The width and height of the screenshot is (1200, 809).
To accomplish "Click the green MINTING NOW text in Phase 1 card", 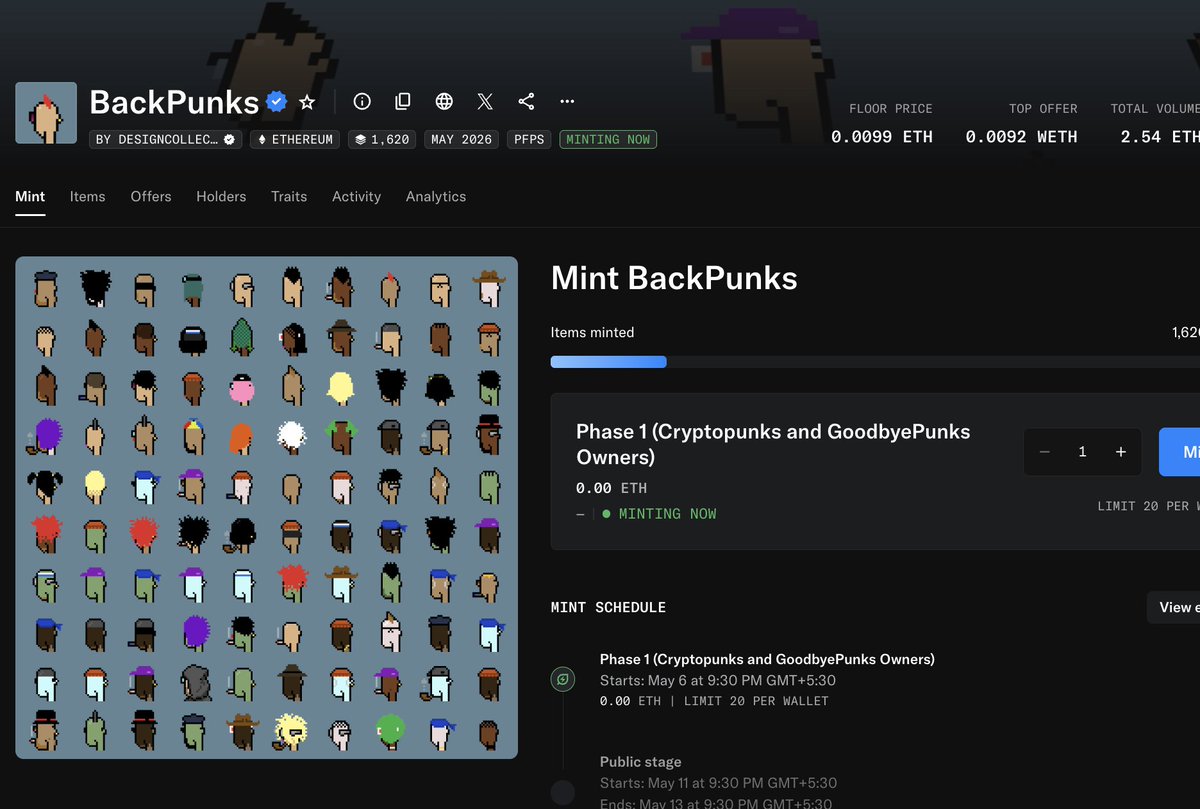I will point(667,514).
